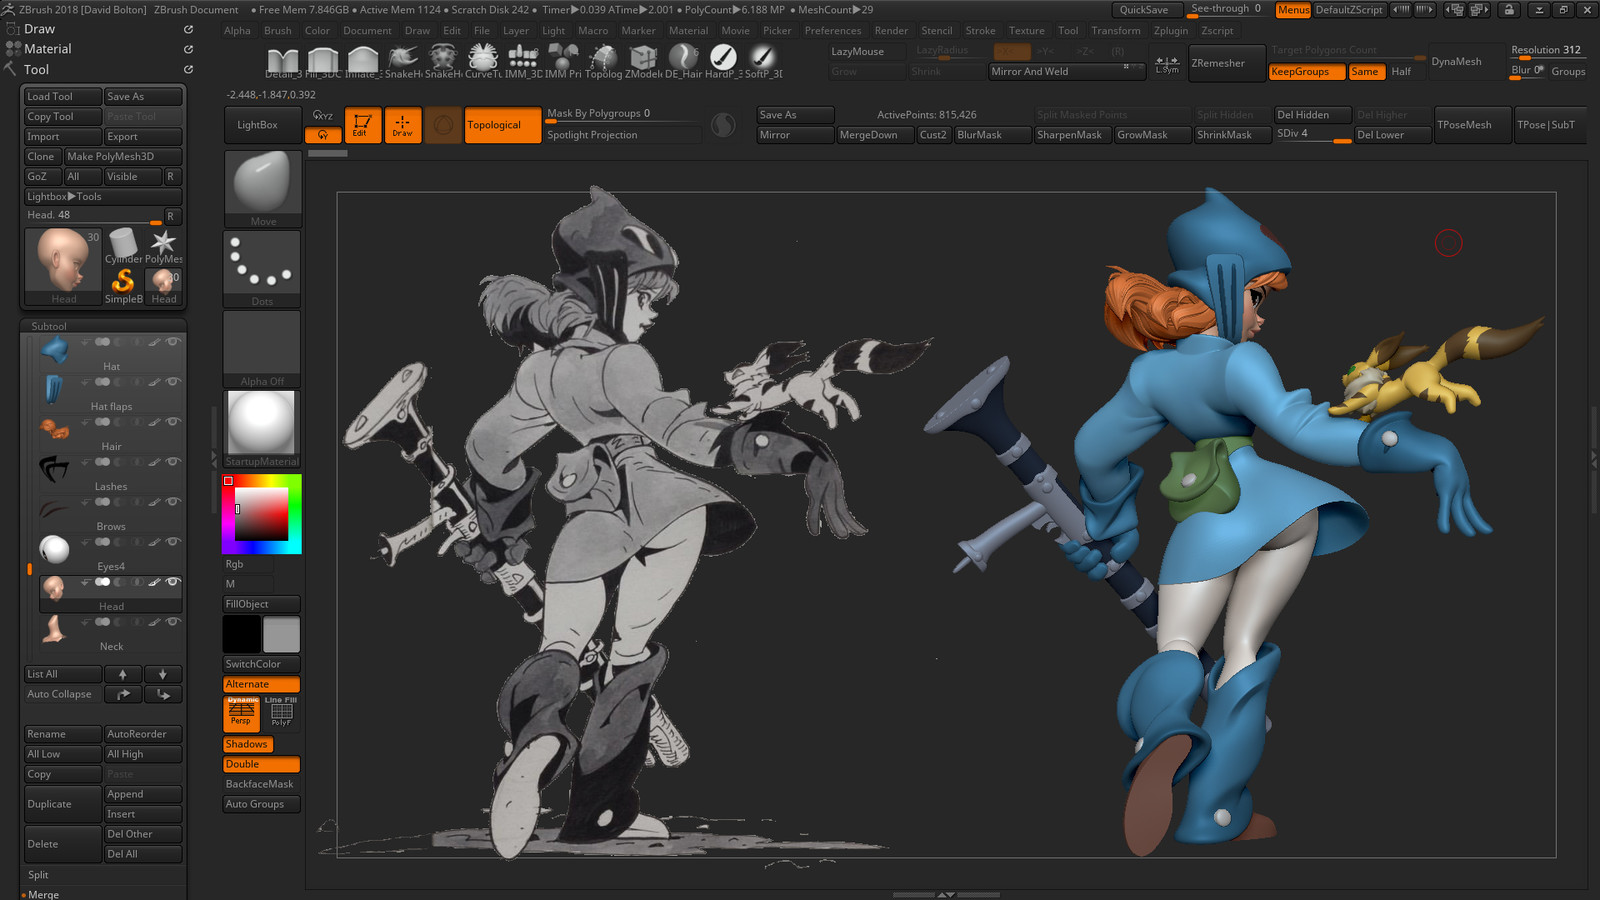Collapse the left tray divider arrow
1600x900 pixels.
212,459
